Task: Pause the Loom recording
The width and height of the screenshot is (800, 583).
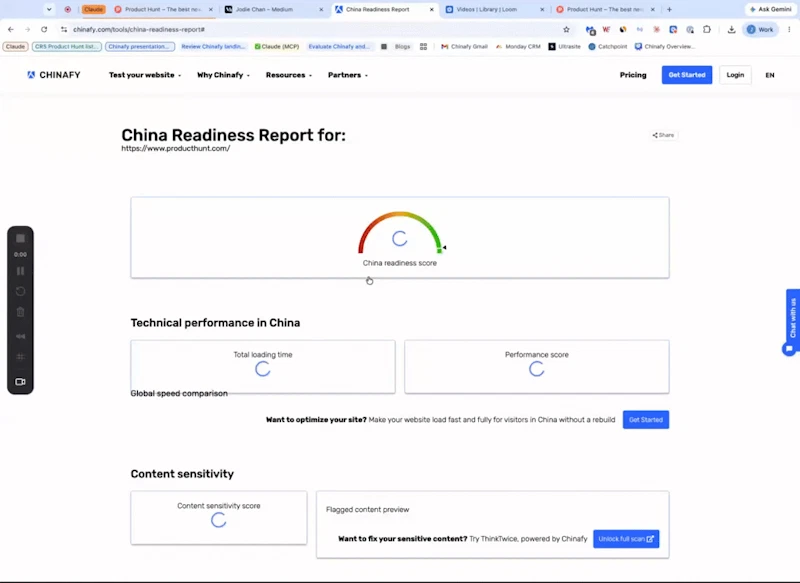Action: pyautogui.click(x=20, y=271)
